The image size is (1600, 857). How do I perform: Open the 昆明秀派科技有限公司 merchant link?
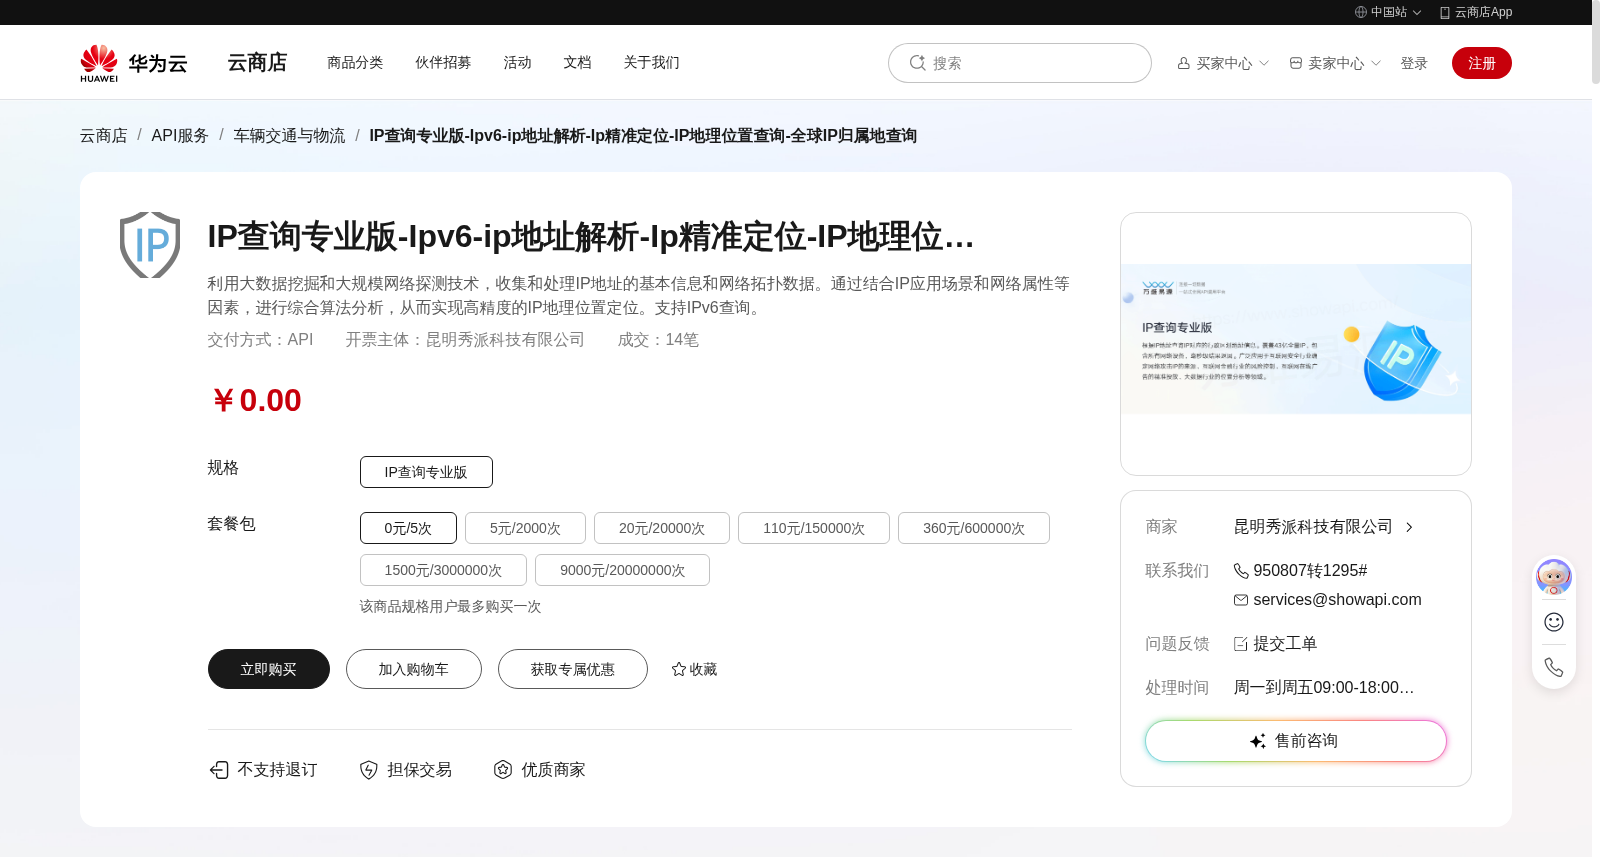point(1313,527)
